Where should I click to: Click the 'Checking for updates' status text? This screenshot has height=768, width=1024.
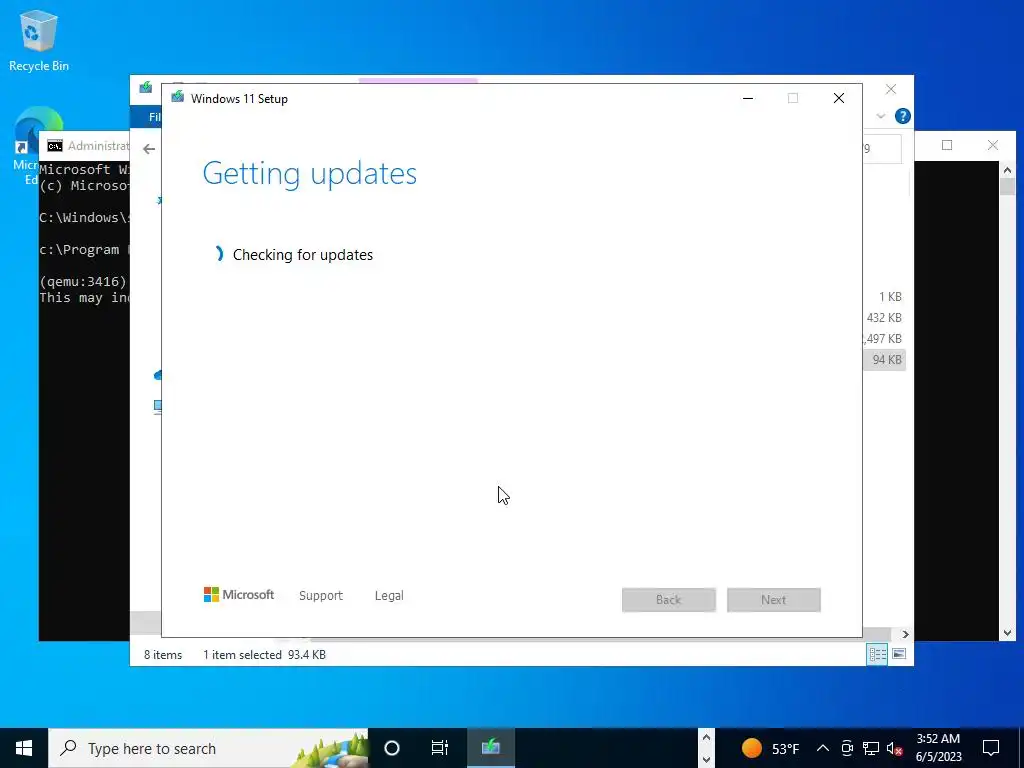(303, 255)
